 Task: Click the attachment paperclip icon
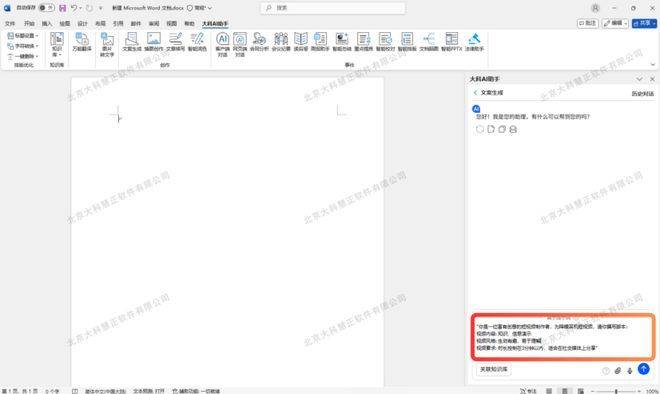(x=617, y=370)
